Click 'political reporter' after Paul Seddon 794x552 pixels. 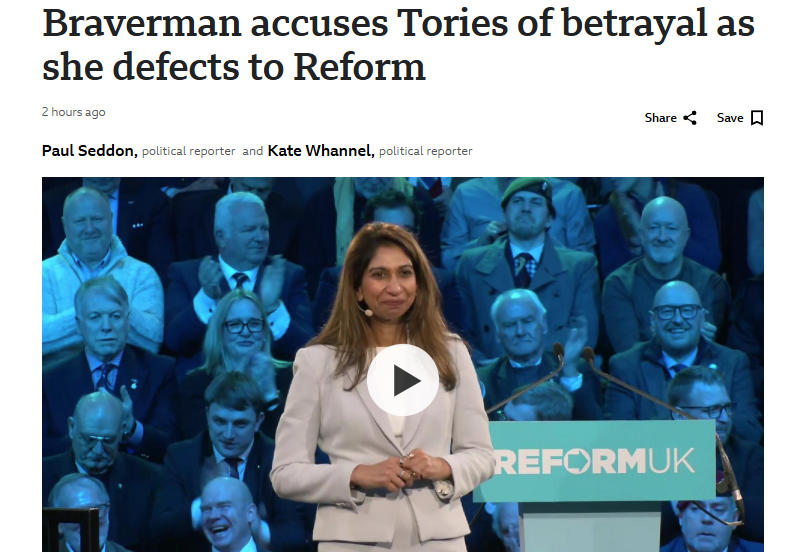point(188,151)
